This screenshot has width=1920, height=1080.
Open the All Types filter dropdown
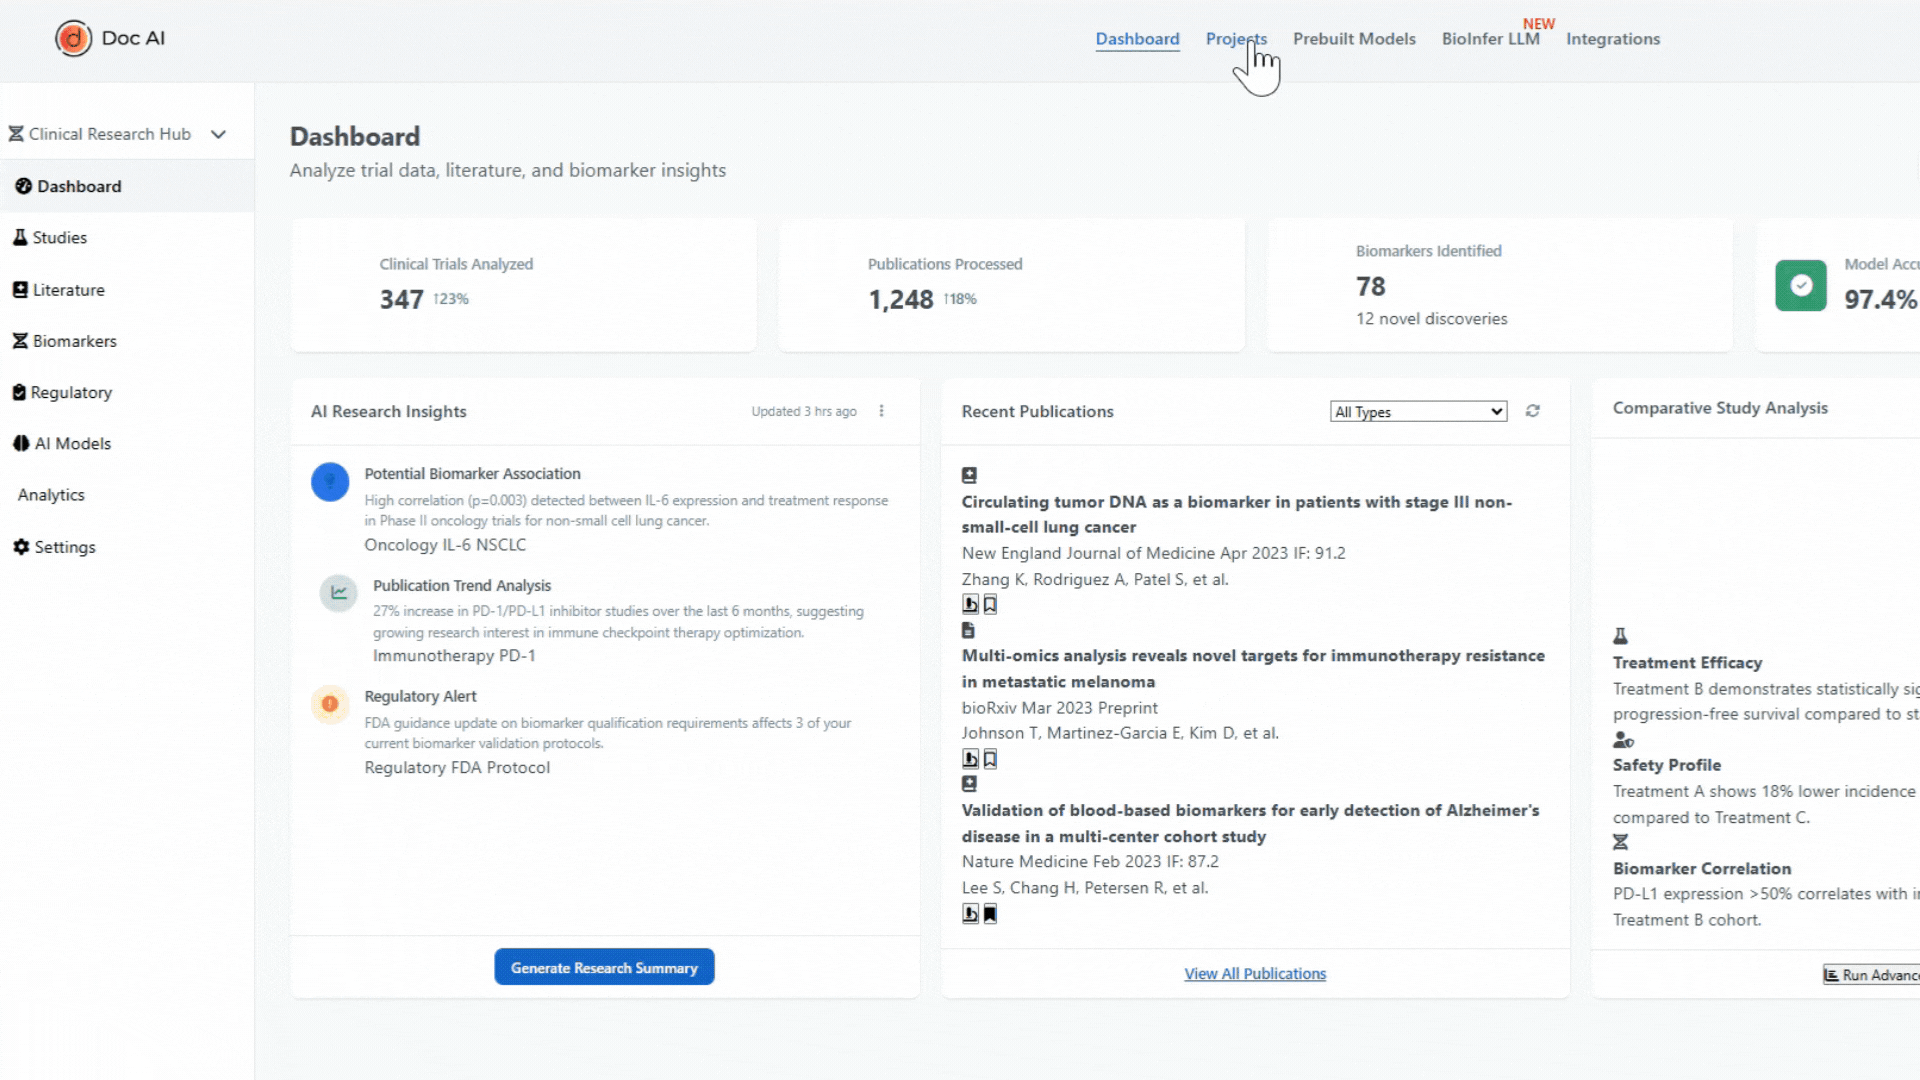point(1418,412)
